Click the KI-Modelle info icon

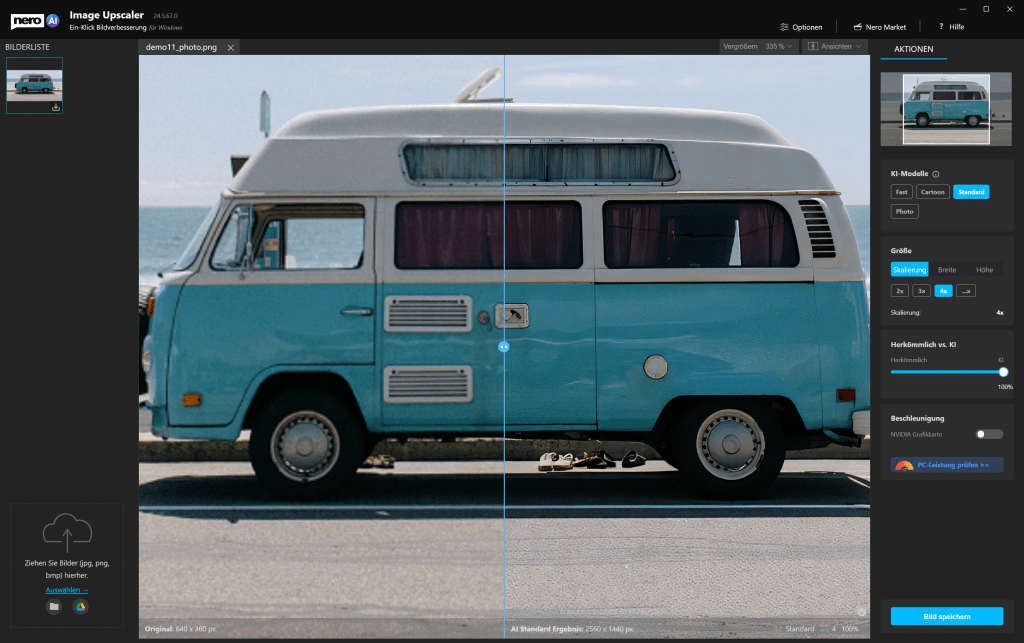[936, 174]
